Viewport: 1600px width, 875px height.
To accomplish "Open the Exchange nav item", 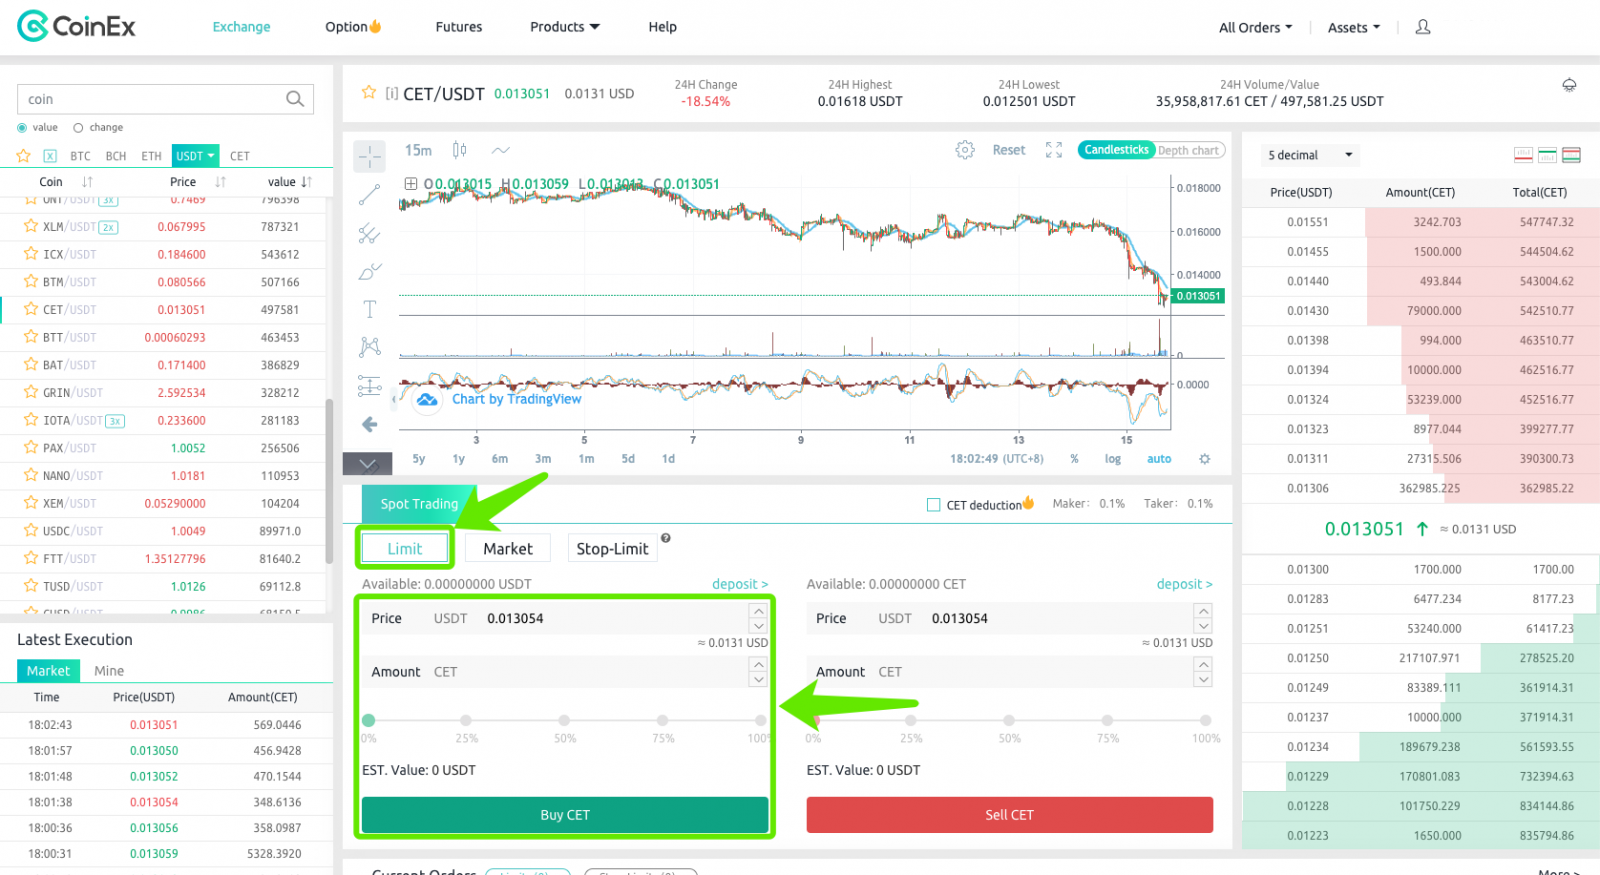I will pos(241,27).
